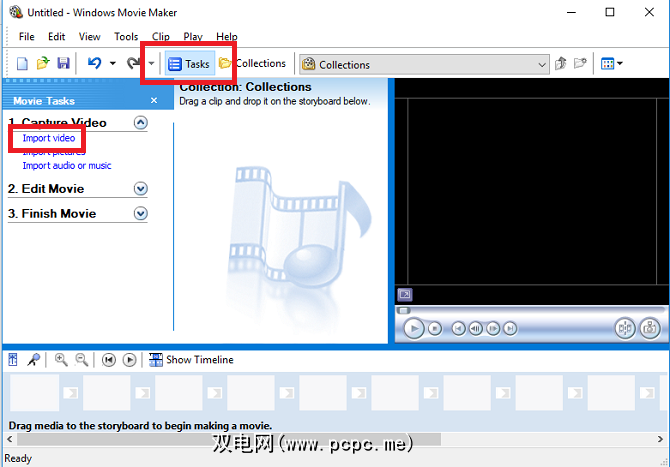Click the Zoom Timeline Out icon
The width and height of the screenshot is (670, 467).
tap(82, 360)
